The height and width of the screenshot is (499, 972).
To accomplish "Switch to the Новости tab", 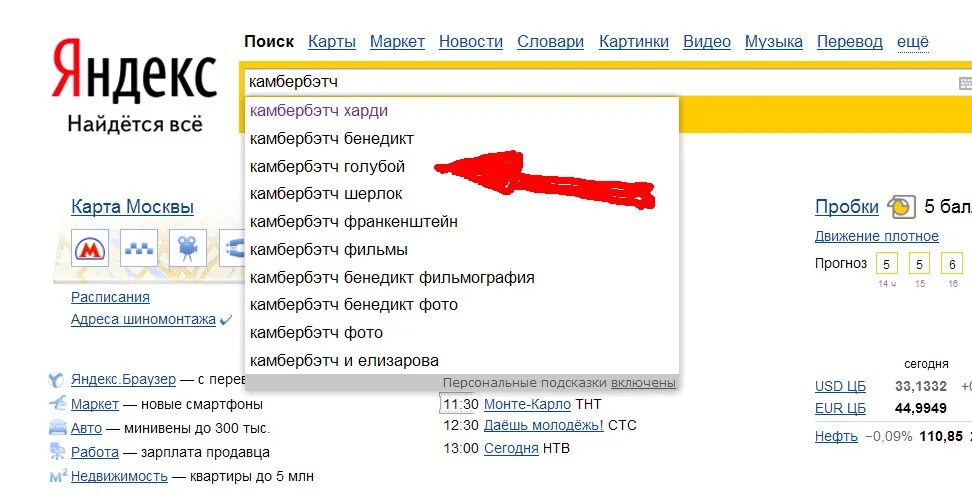I will [x=471, y=42].
